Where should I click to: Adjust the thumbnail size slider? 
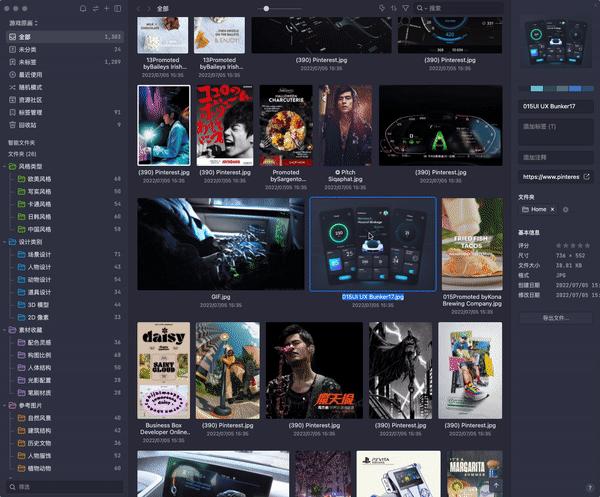266,8
